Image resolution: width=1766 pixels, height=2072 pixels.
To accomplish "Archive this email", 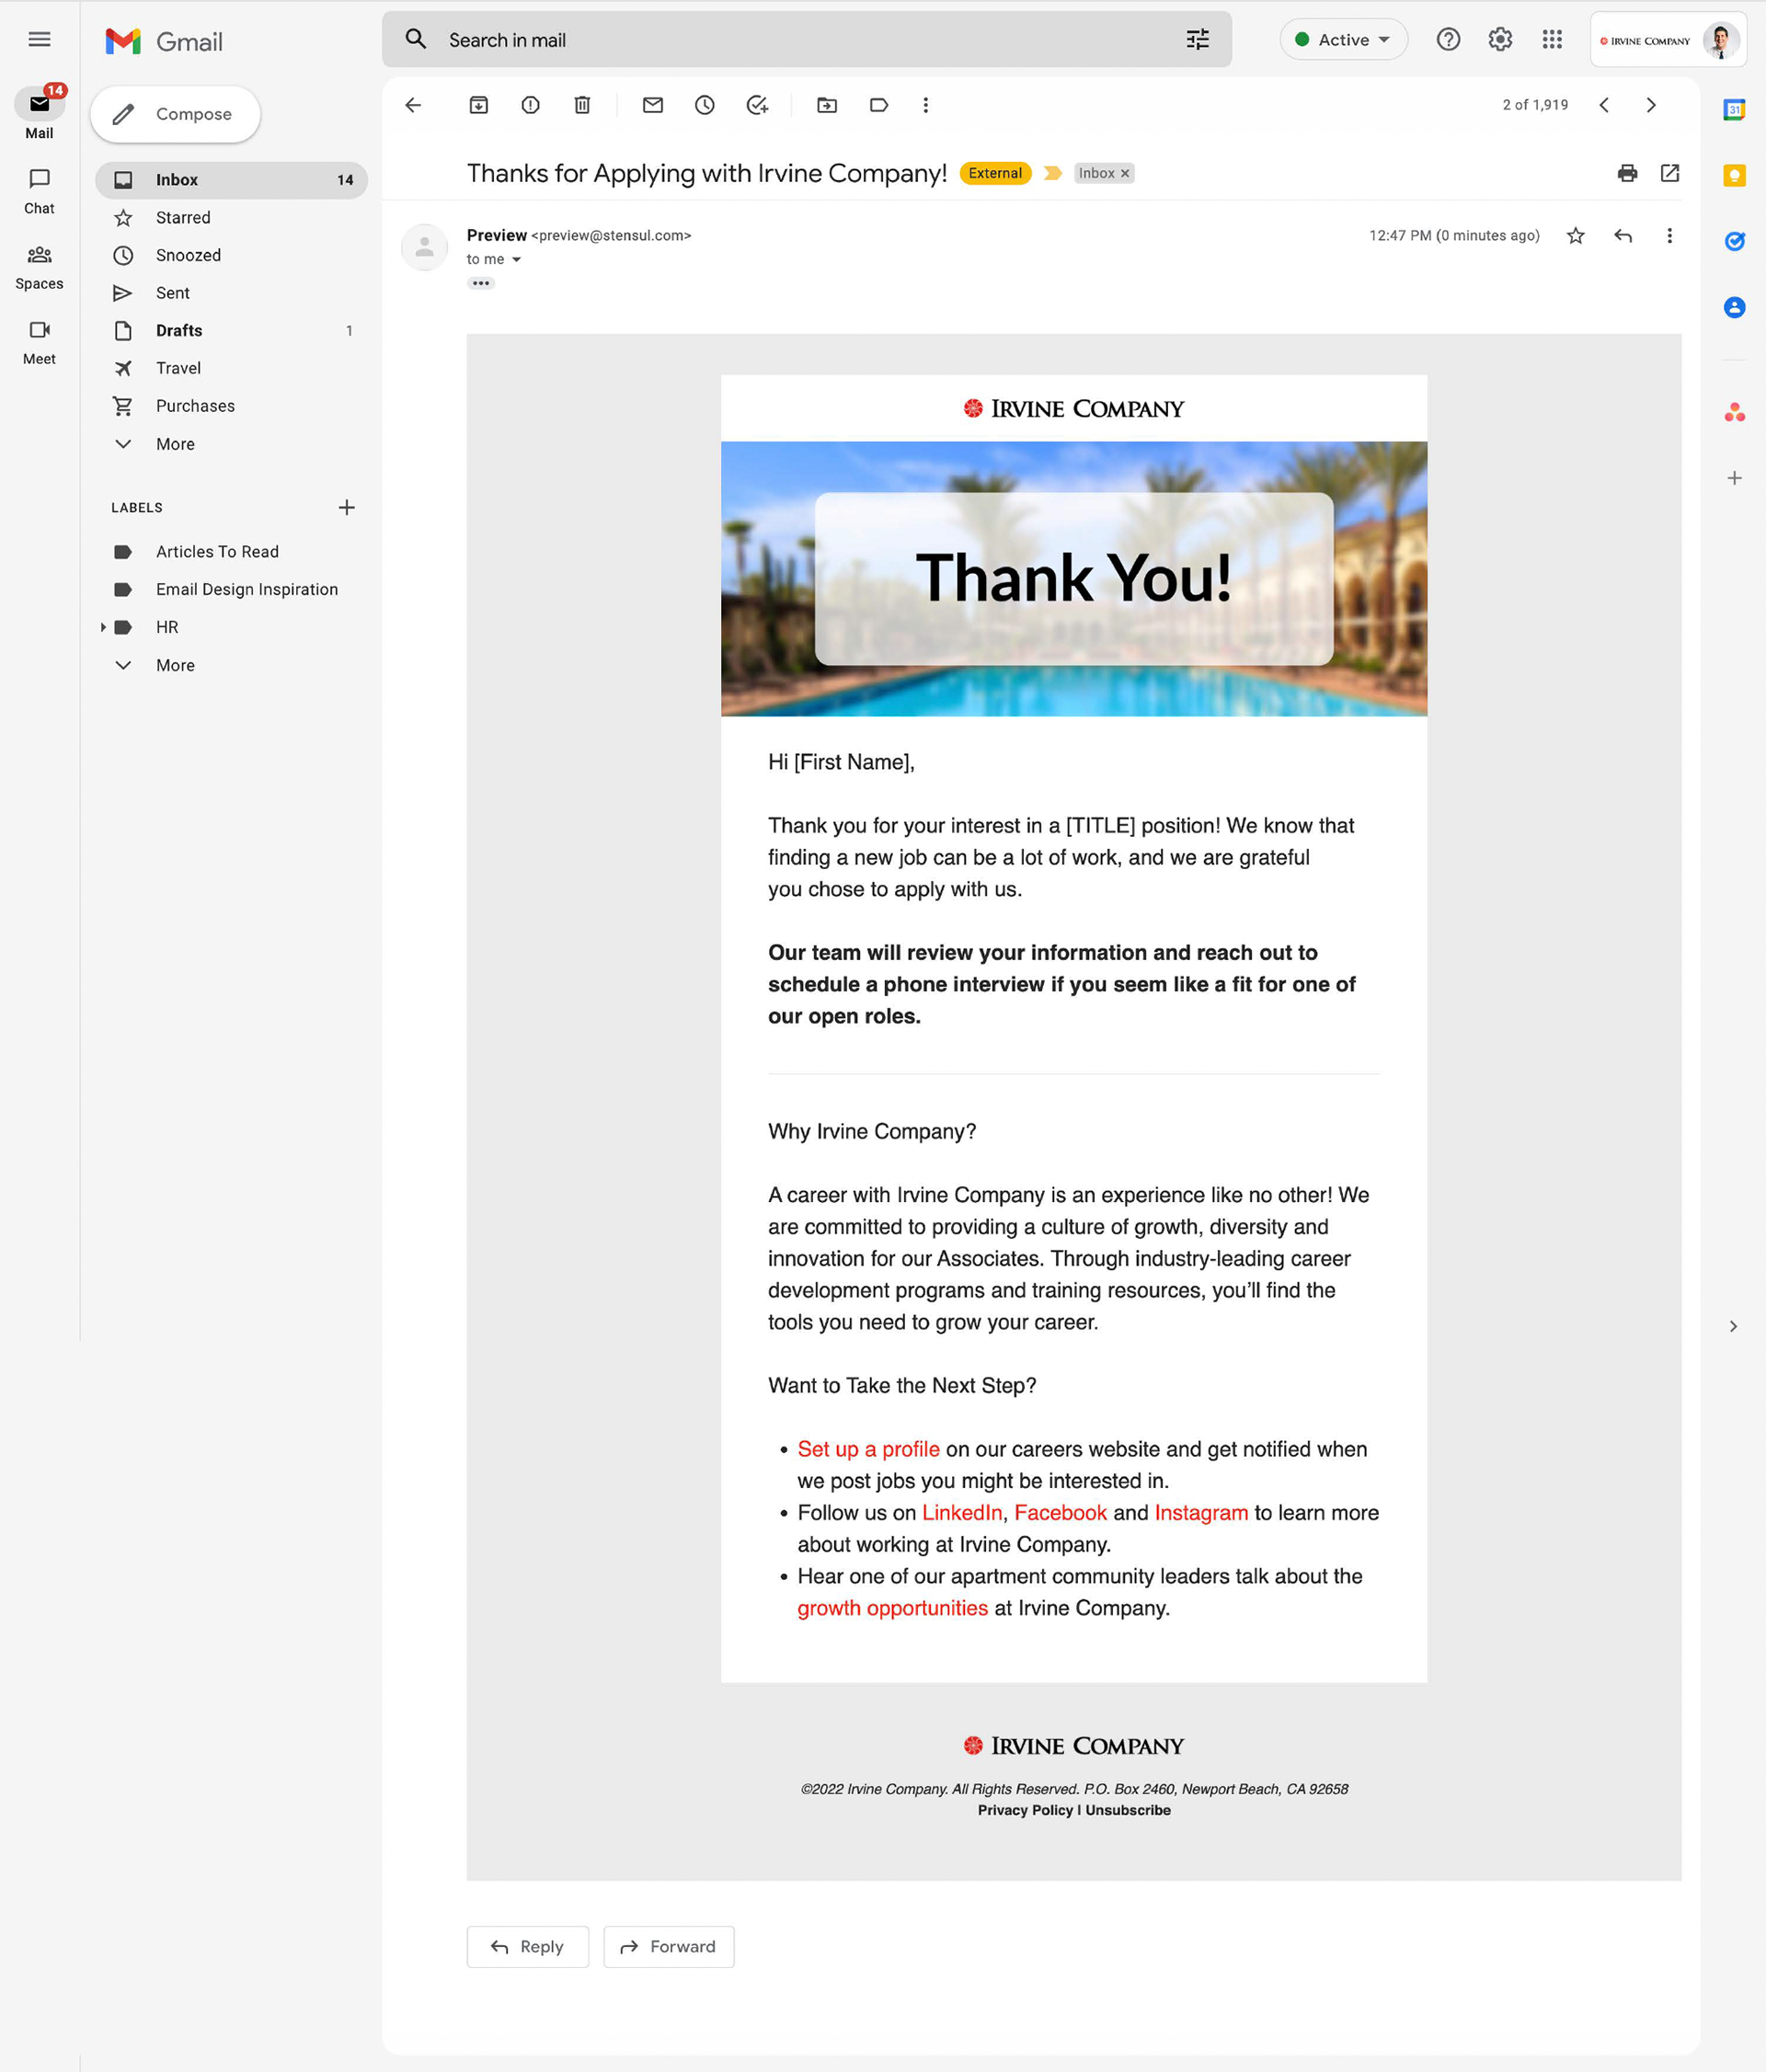I will pyautogui.click(x=479, y=105).
